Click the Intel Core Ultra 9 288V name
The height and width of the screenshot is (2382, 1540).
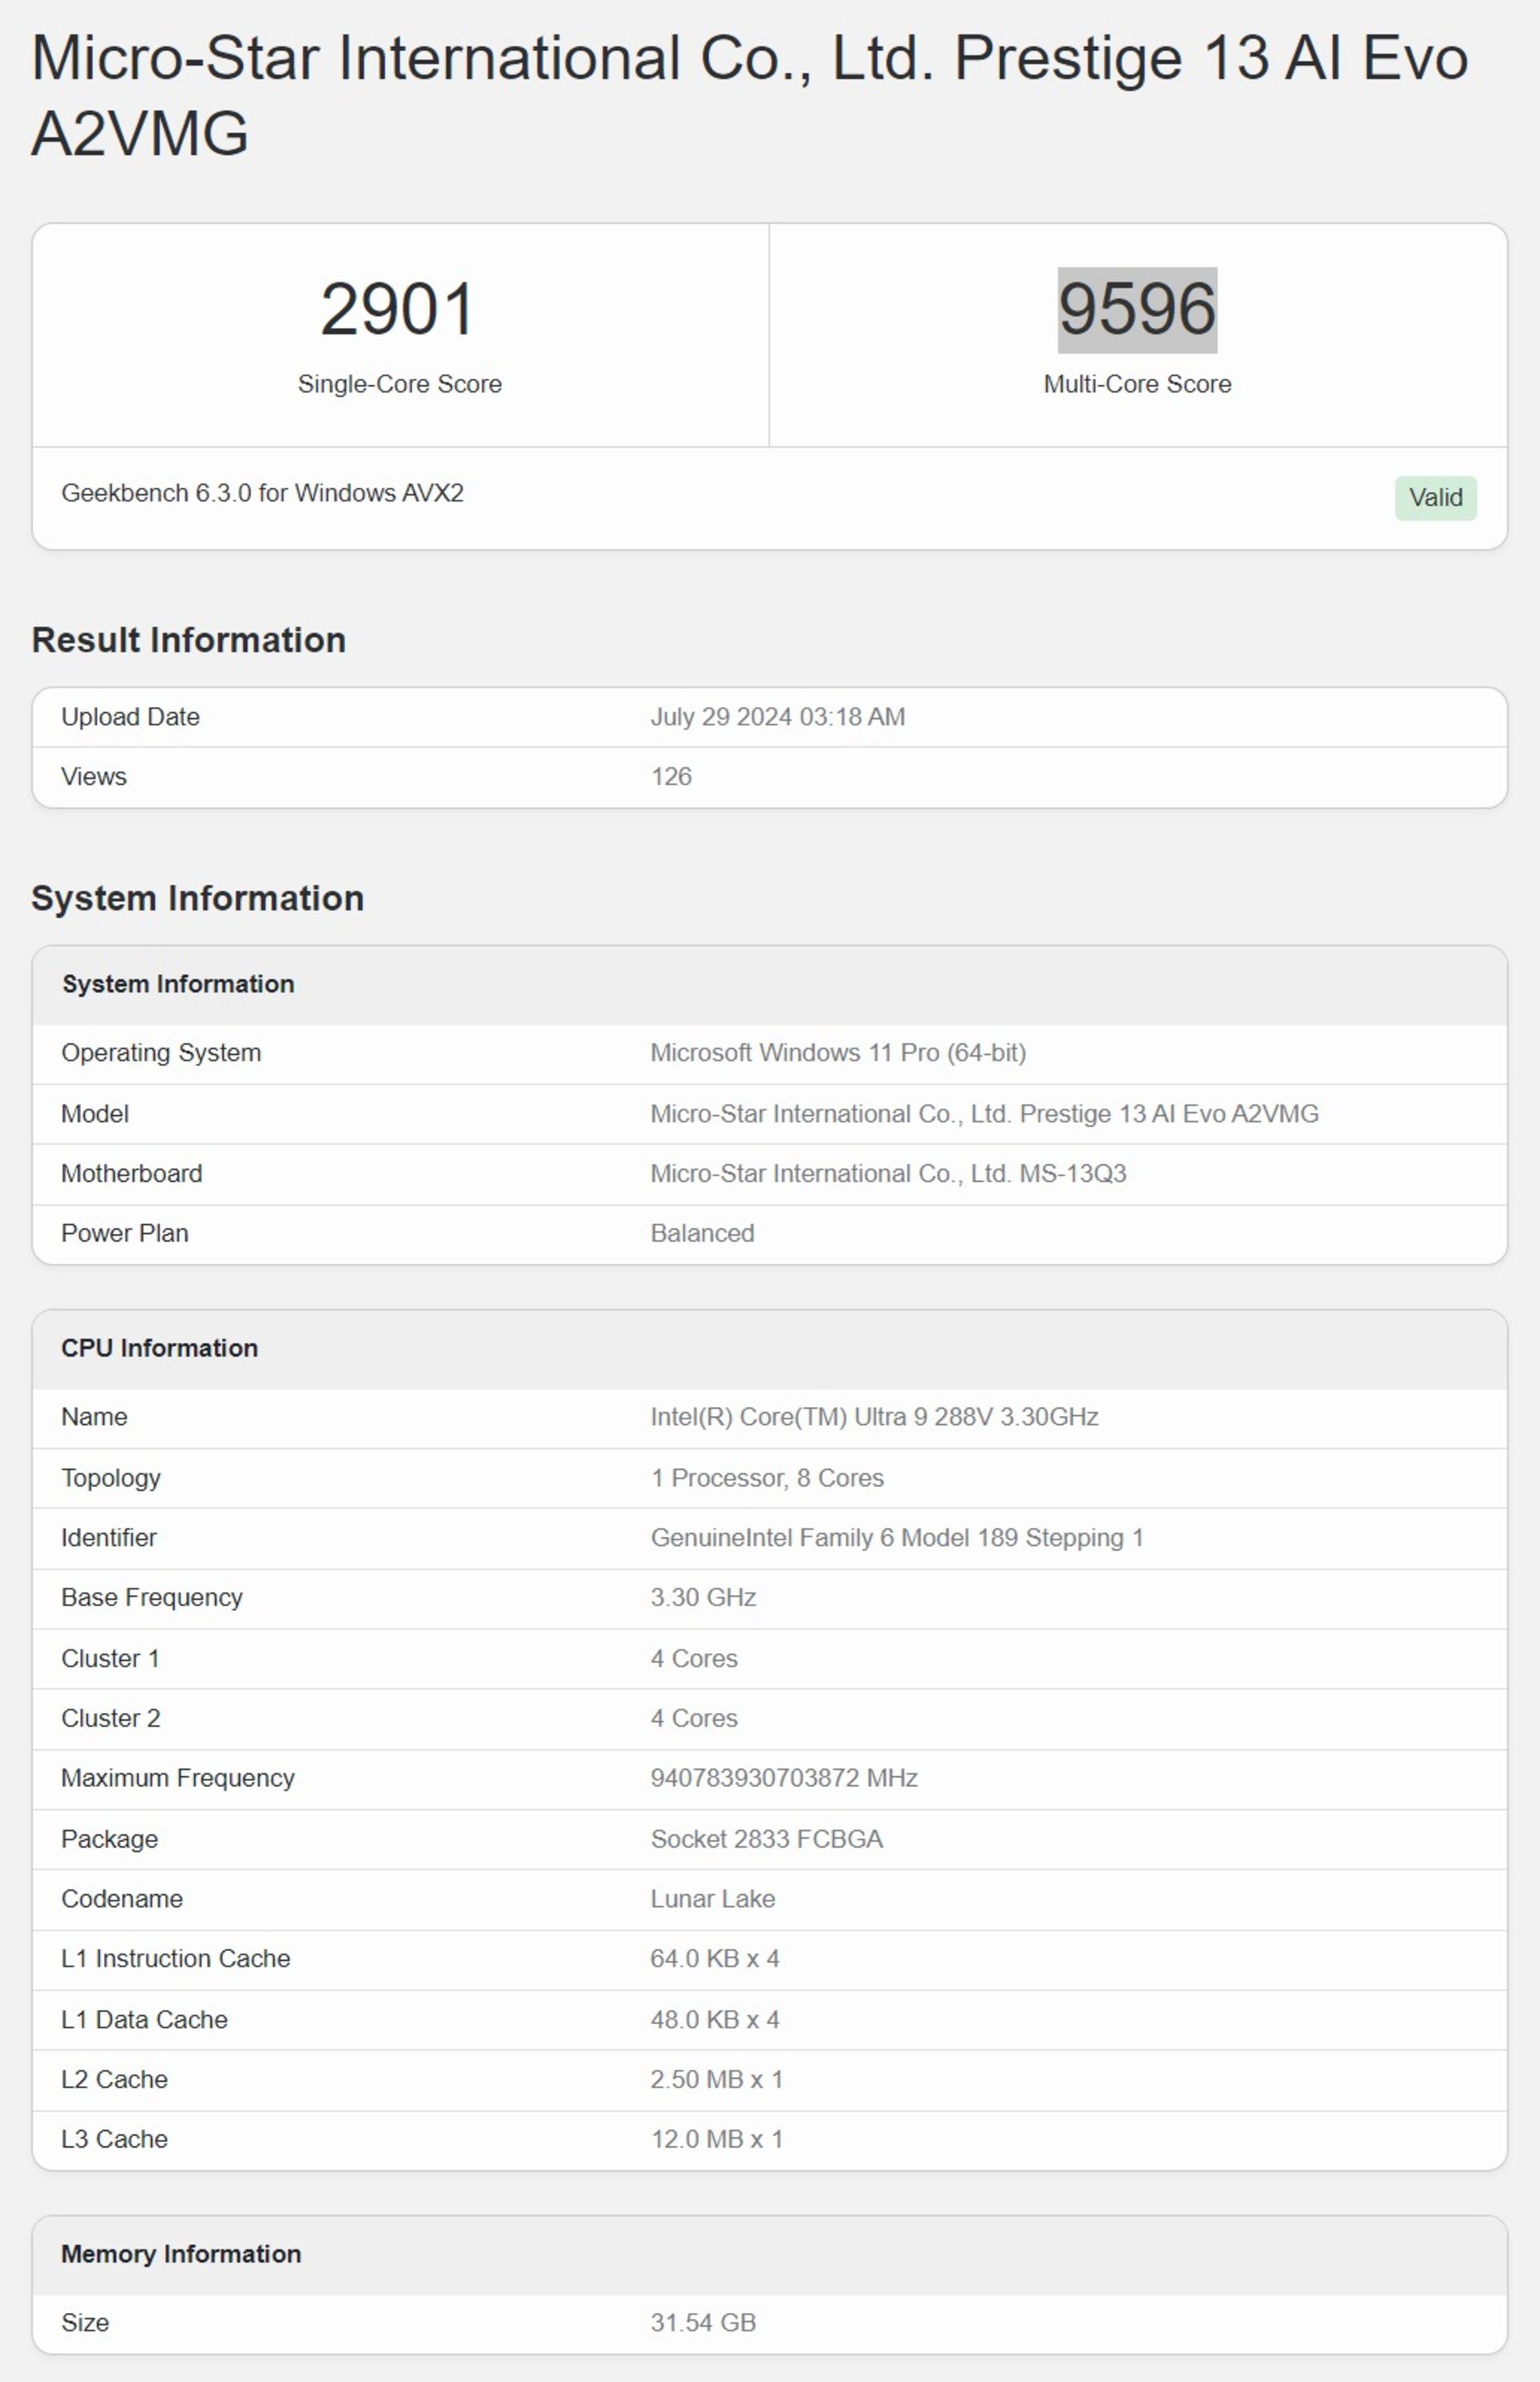[874, 1417]
